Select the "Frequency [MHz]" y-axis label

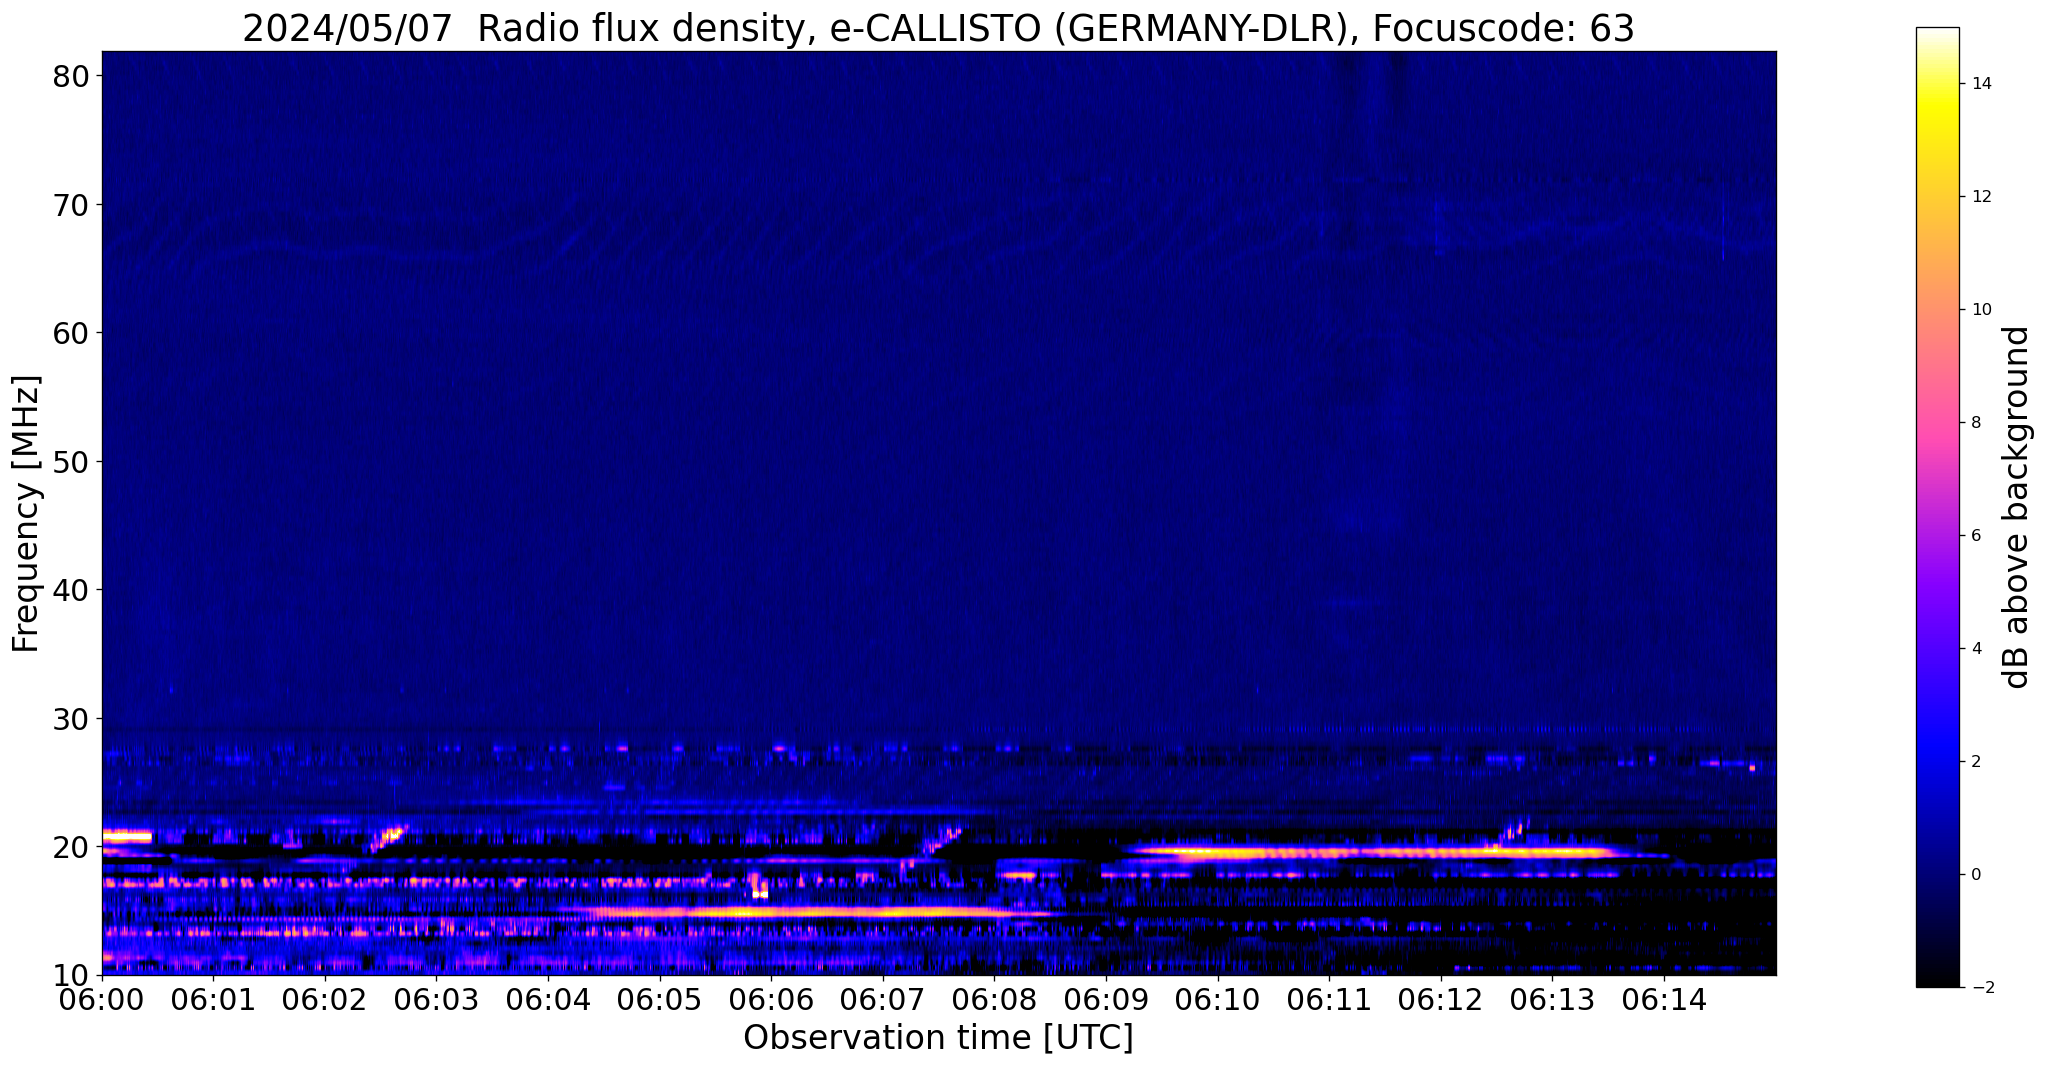[27, 514]
